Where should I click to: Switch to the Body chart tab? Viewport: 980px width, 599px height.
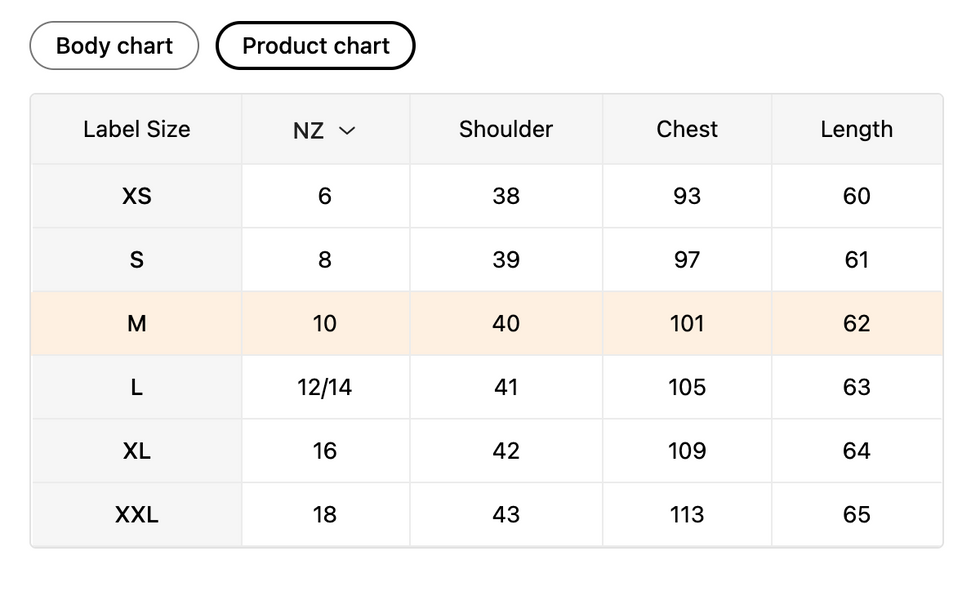coord(114,46)
